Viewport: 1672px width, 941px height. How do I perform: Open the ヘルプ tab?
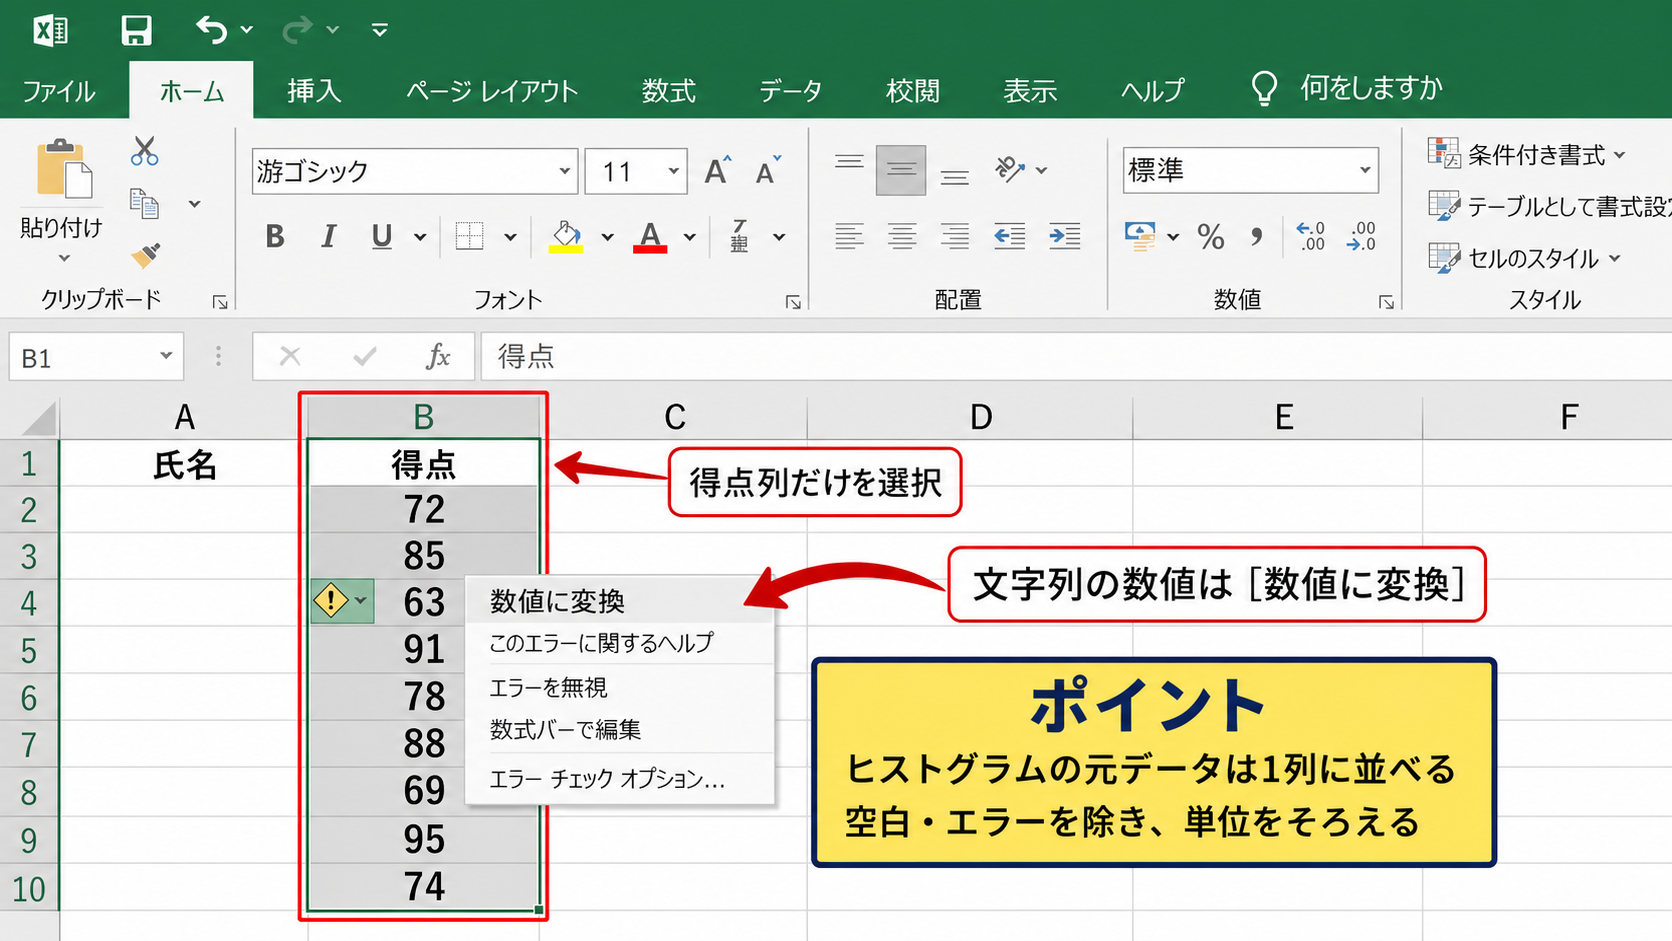[x=1152, y=91]
